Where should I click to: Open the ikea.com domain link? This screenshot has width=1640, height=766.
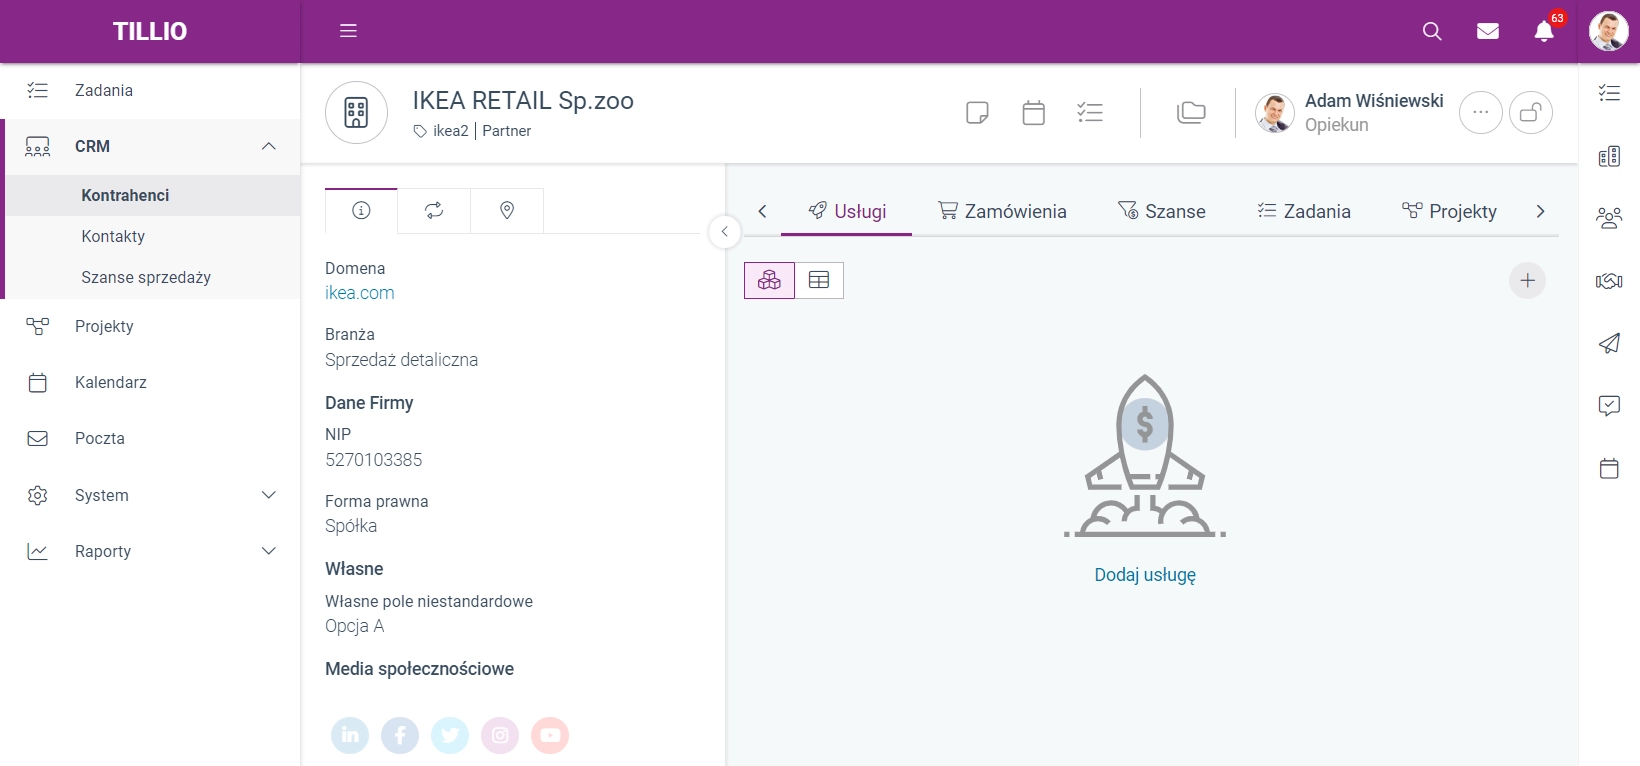click(x=360, y=293)
